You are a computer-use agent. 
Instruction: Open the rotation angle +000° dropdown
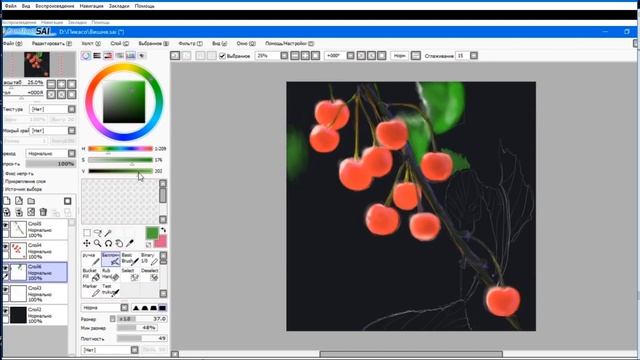click(x=351, y=56)
